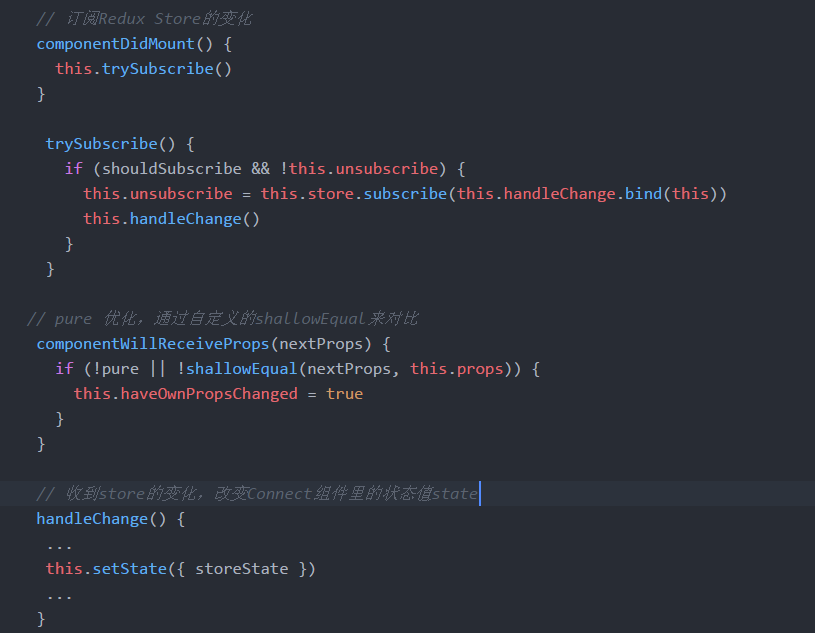
Task: Click the handleChange method definition name
Action: coord(92,519)
